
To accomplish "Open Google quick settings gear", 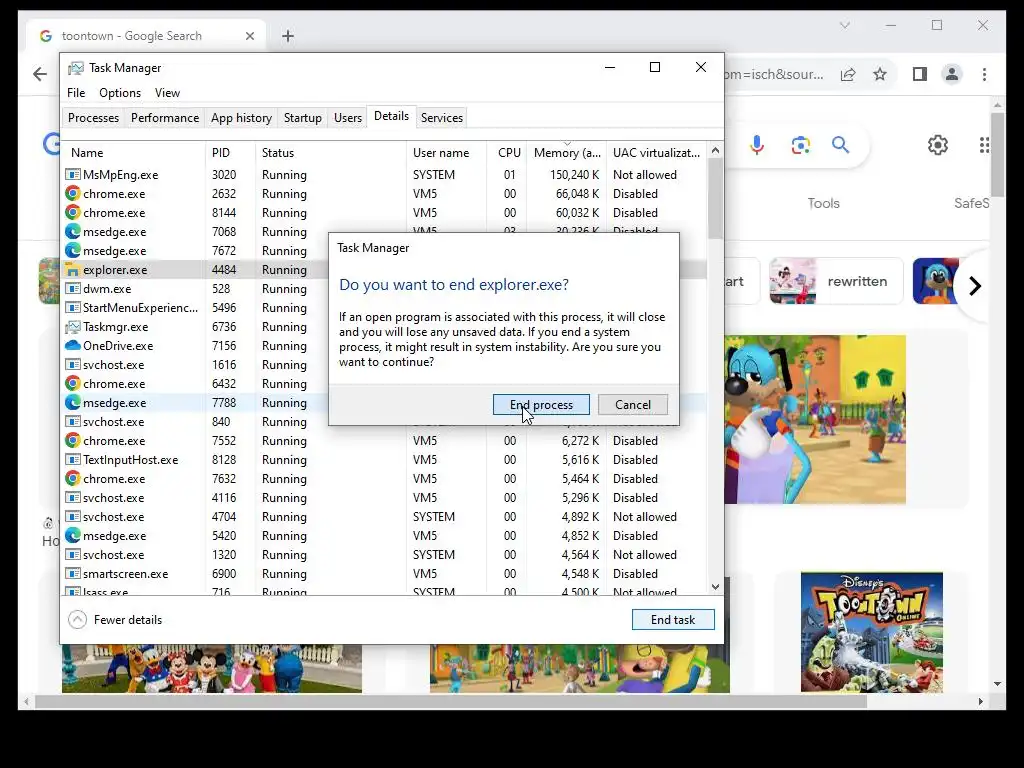I will pos(938,145).
